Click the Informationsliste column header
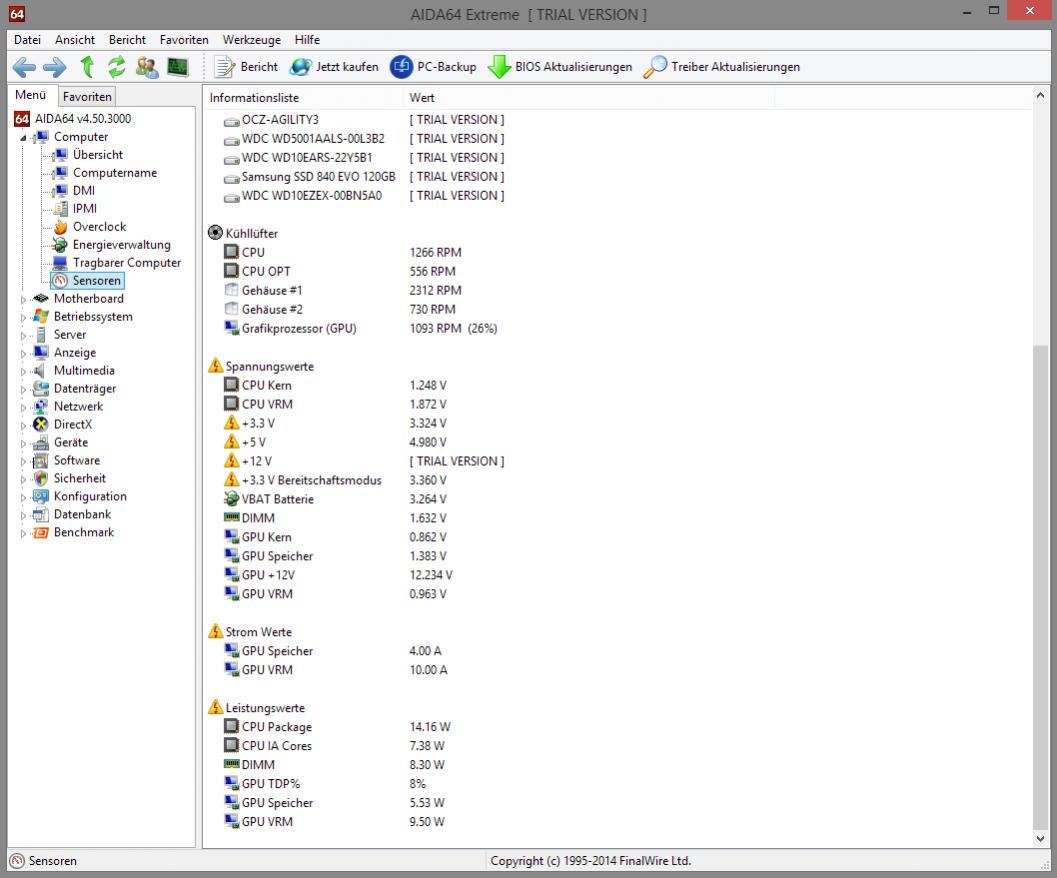This screenshot has width=1057, height=878. [x=303, y=98]
